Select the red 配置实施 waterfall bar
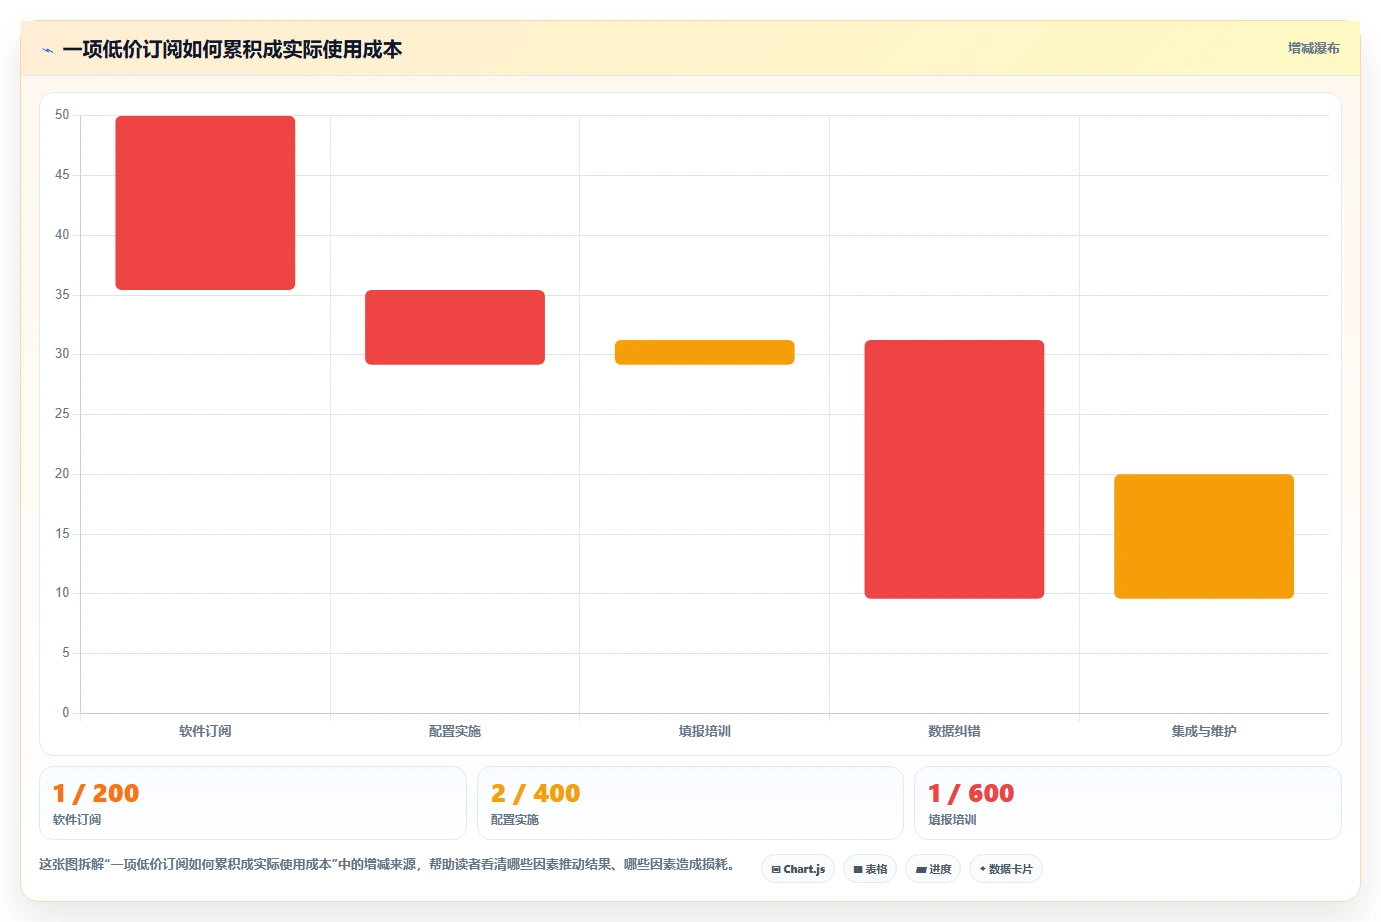1381x922 pixels. [x=455, y=327]
